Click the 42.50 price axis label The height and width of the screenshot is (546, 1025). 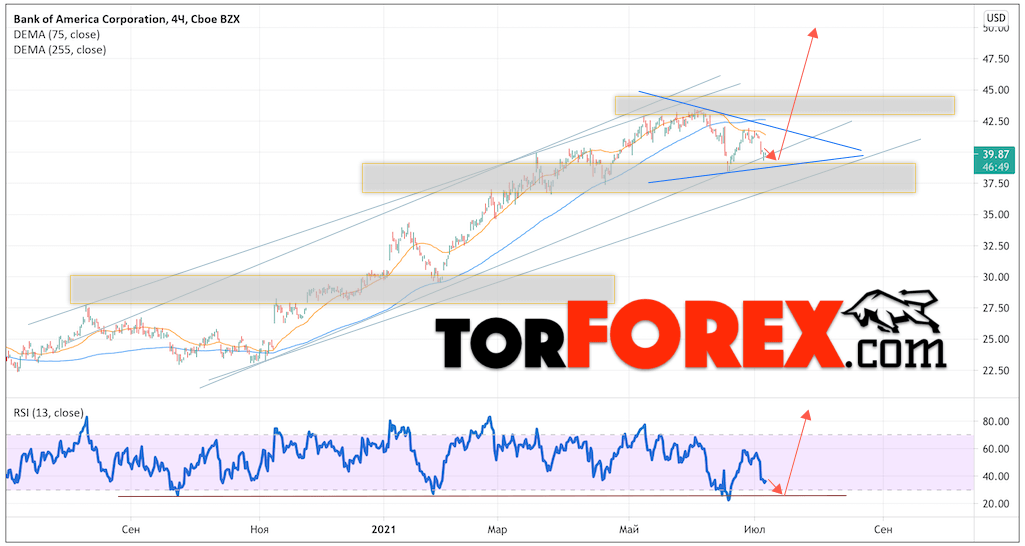pos(996,121)
